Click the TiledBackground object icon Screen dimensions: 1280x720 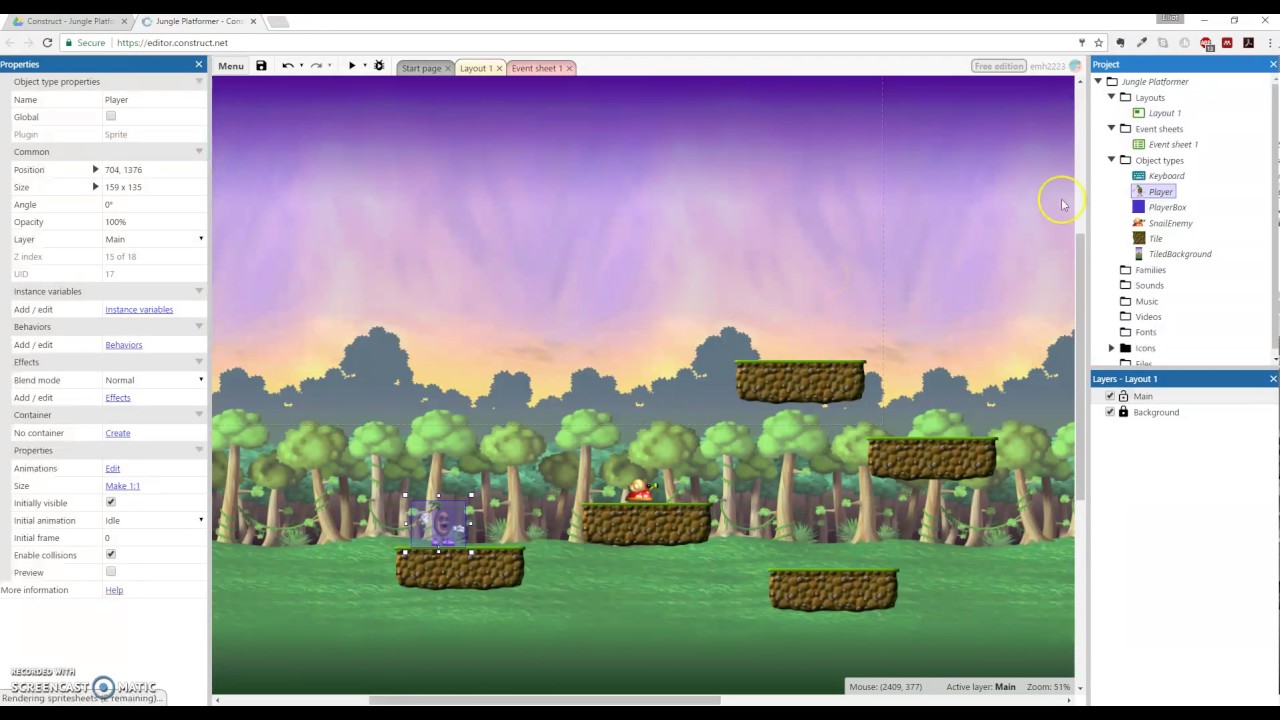1138,254
